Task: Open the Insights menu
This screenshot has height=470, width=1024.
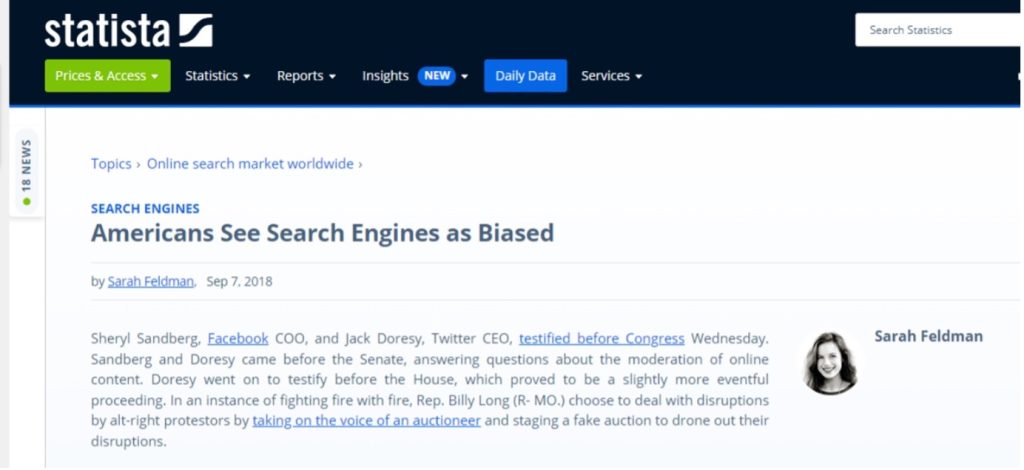Action: tap(385, 76)
